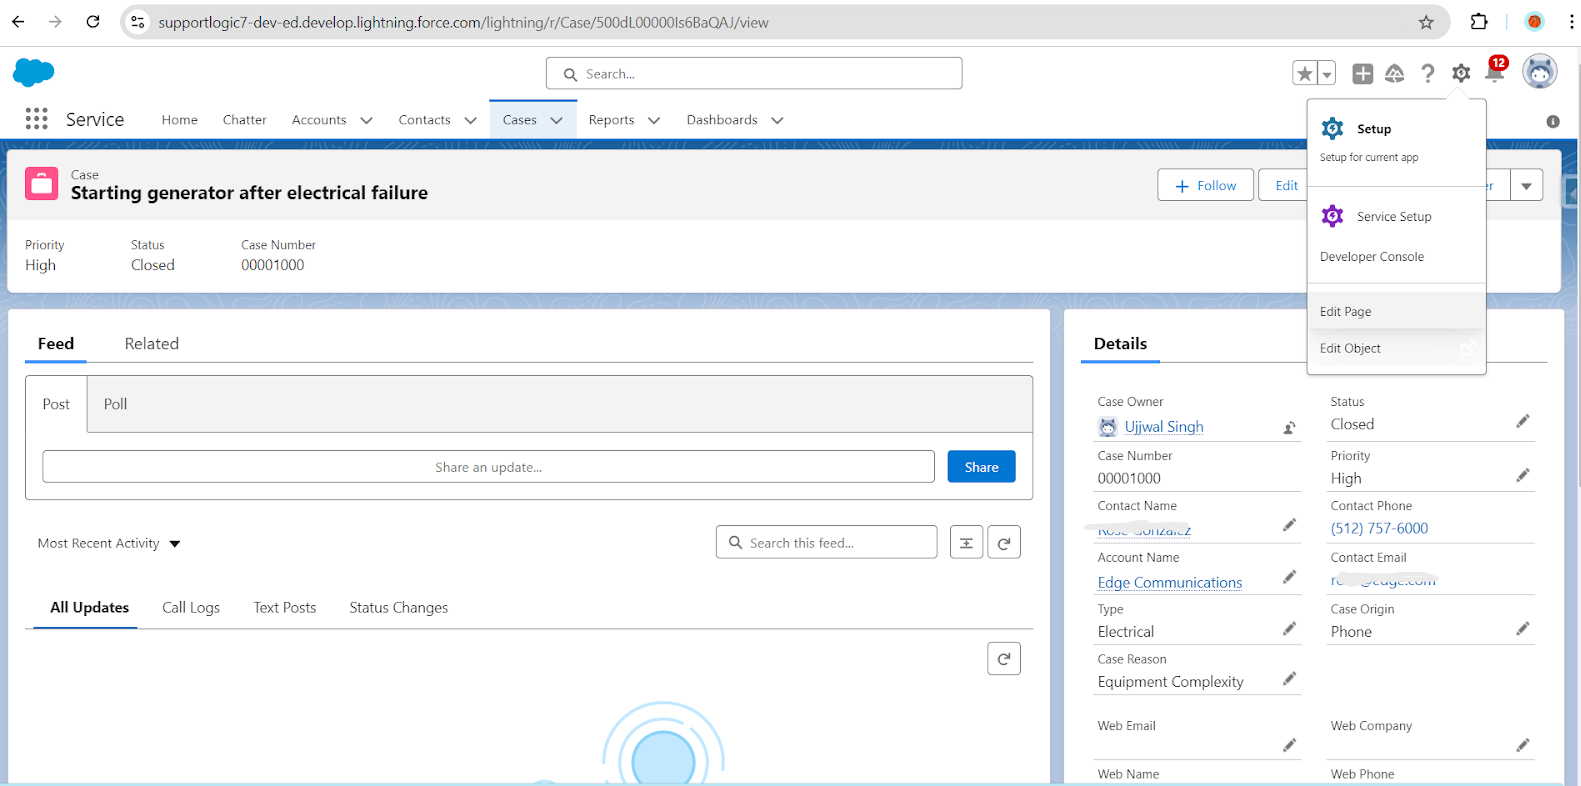Open Edge Communications account link

(x=1170, y=582)
